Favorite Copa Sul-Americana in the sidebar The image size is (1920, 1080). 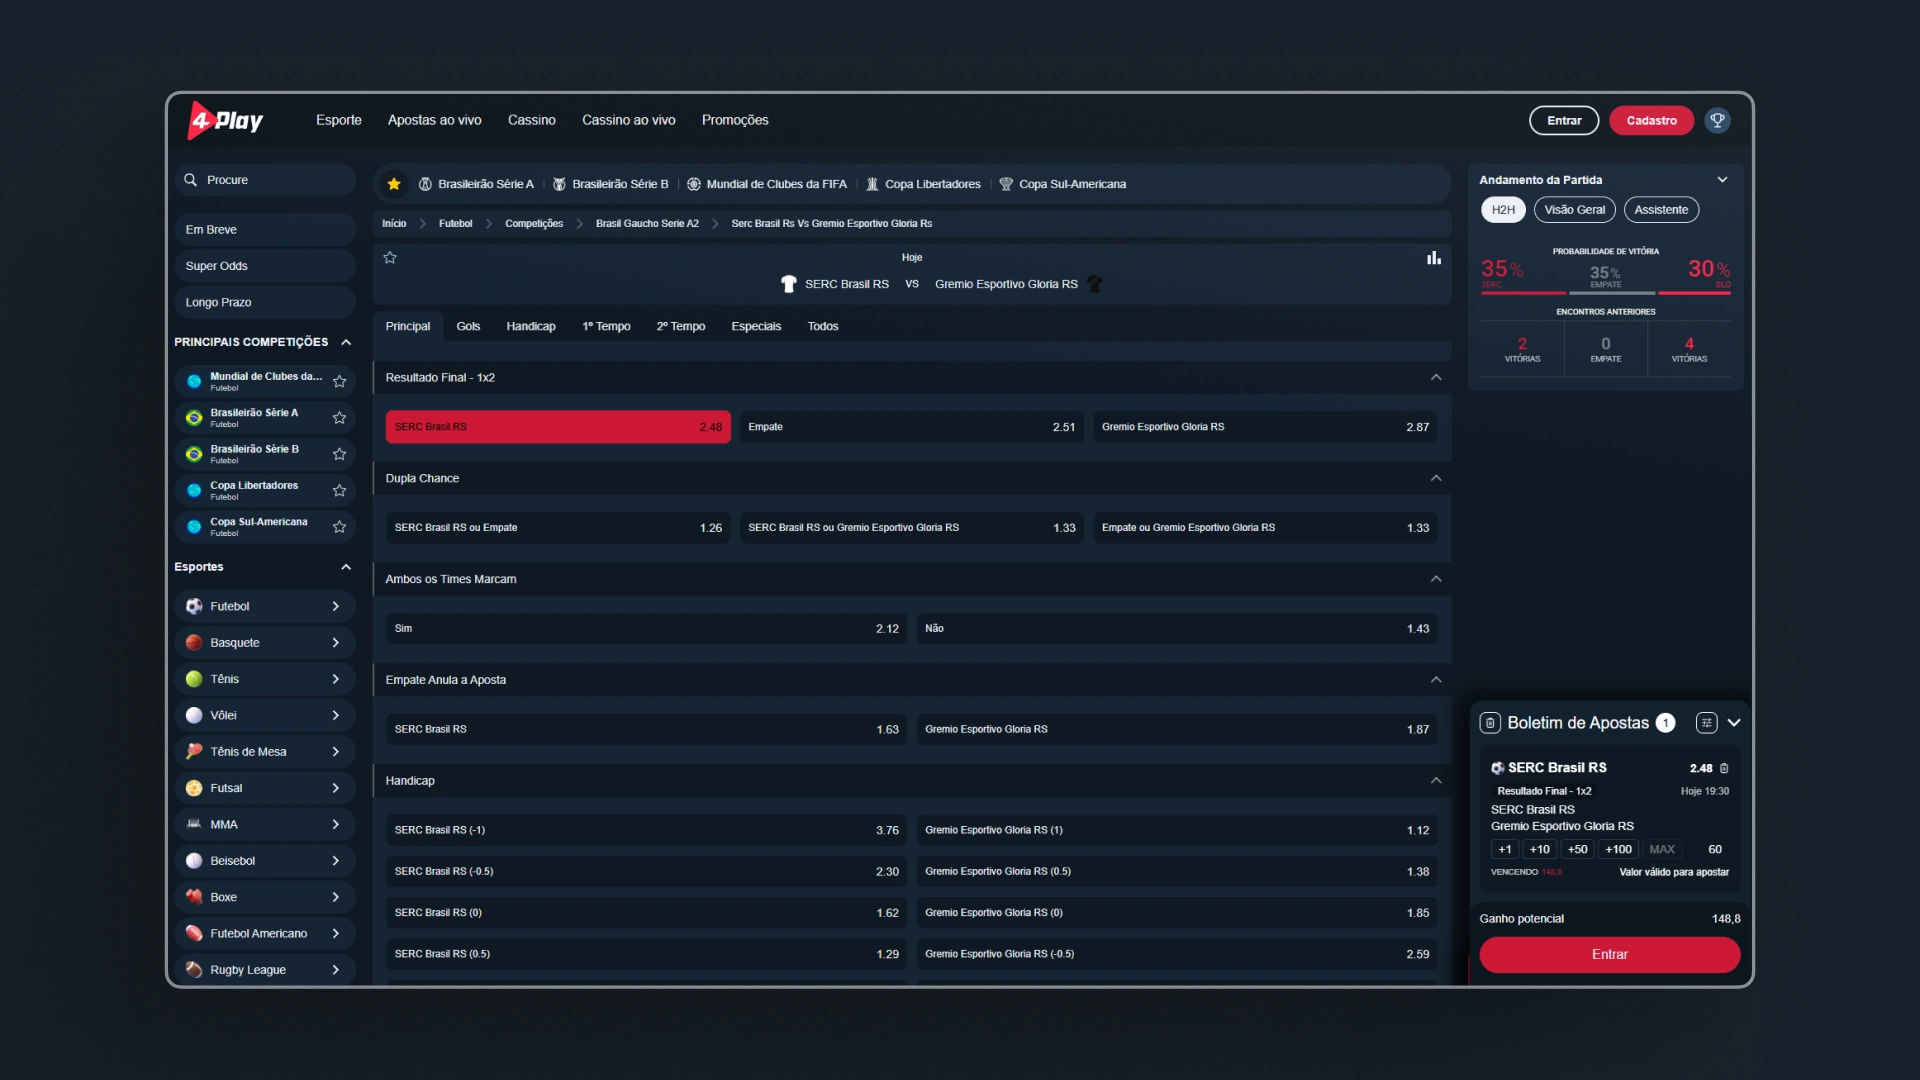point(339,527)
